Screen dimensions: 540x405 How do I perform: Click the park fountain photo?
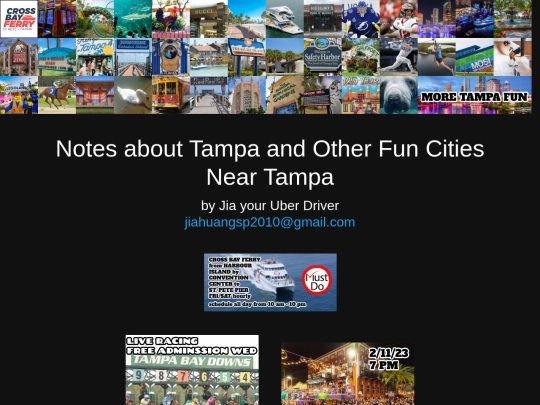[512, 19]
